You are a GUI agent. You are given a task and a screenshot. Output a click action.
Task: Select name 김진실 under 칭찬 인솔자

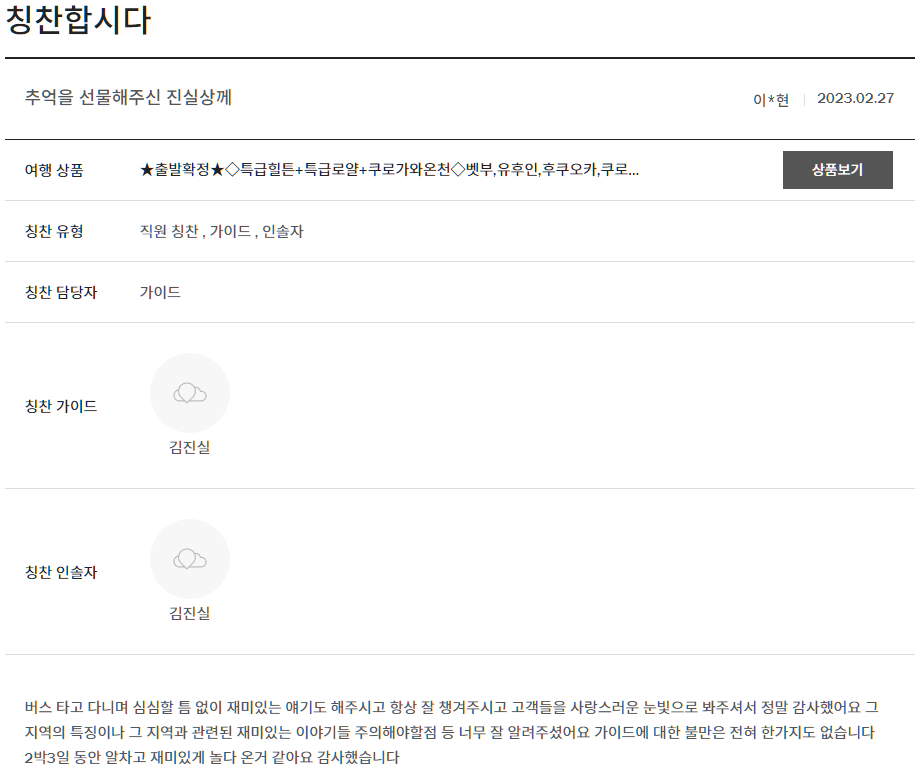190,613
